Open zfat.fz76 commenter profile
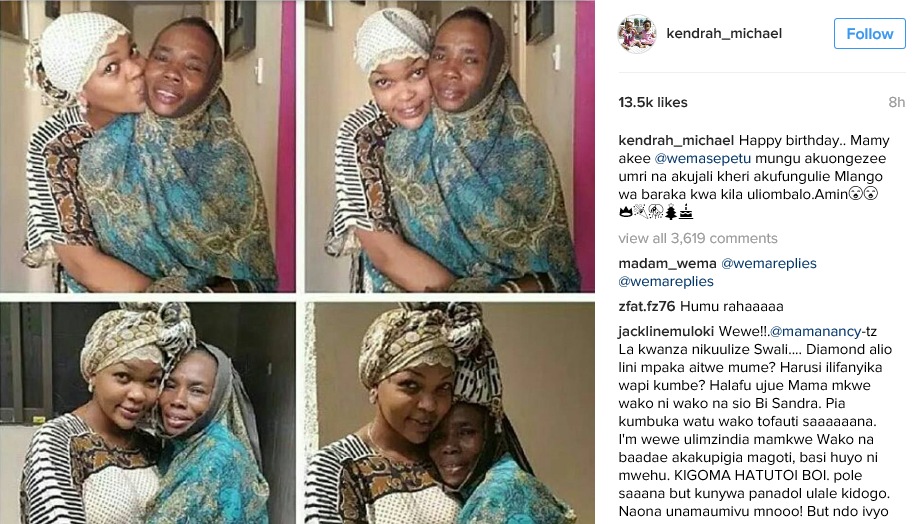Viewport: 914px width, 524px height. pos(646,307)
